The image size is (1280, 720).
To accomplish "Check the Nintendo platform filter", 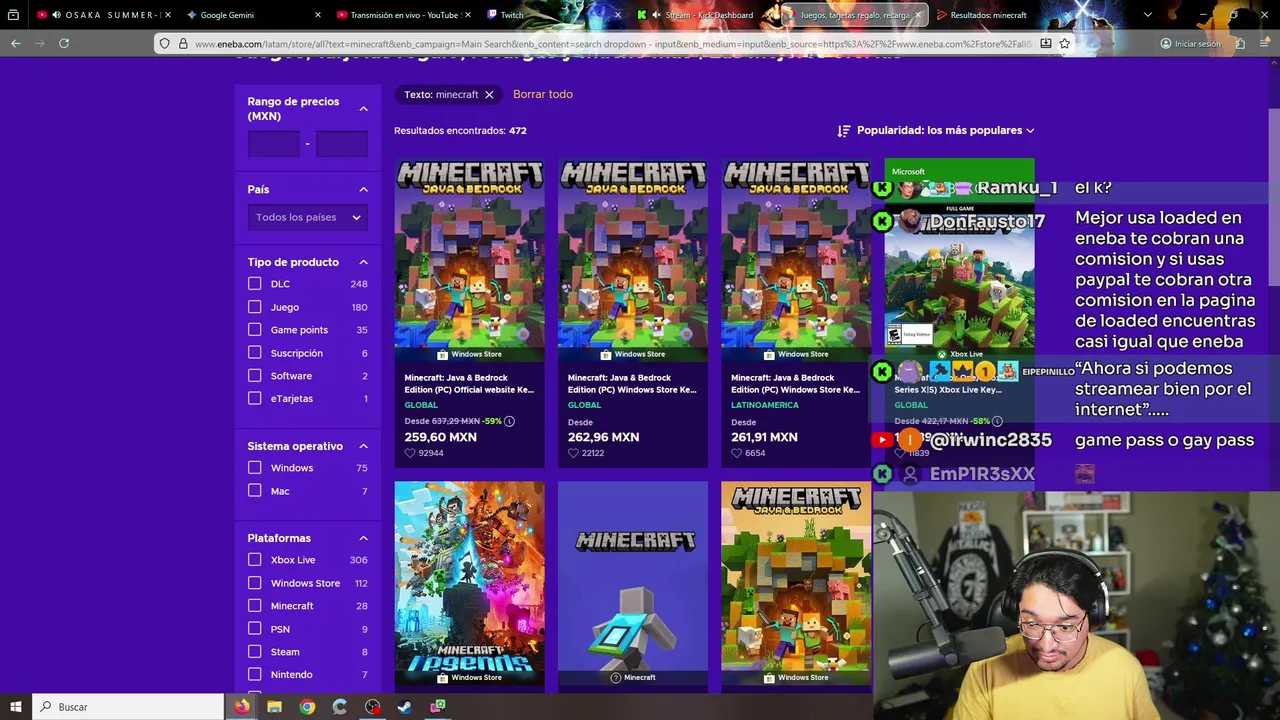I will (254, 675).
